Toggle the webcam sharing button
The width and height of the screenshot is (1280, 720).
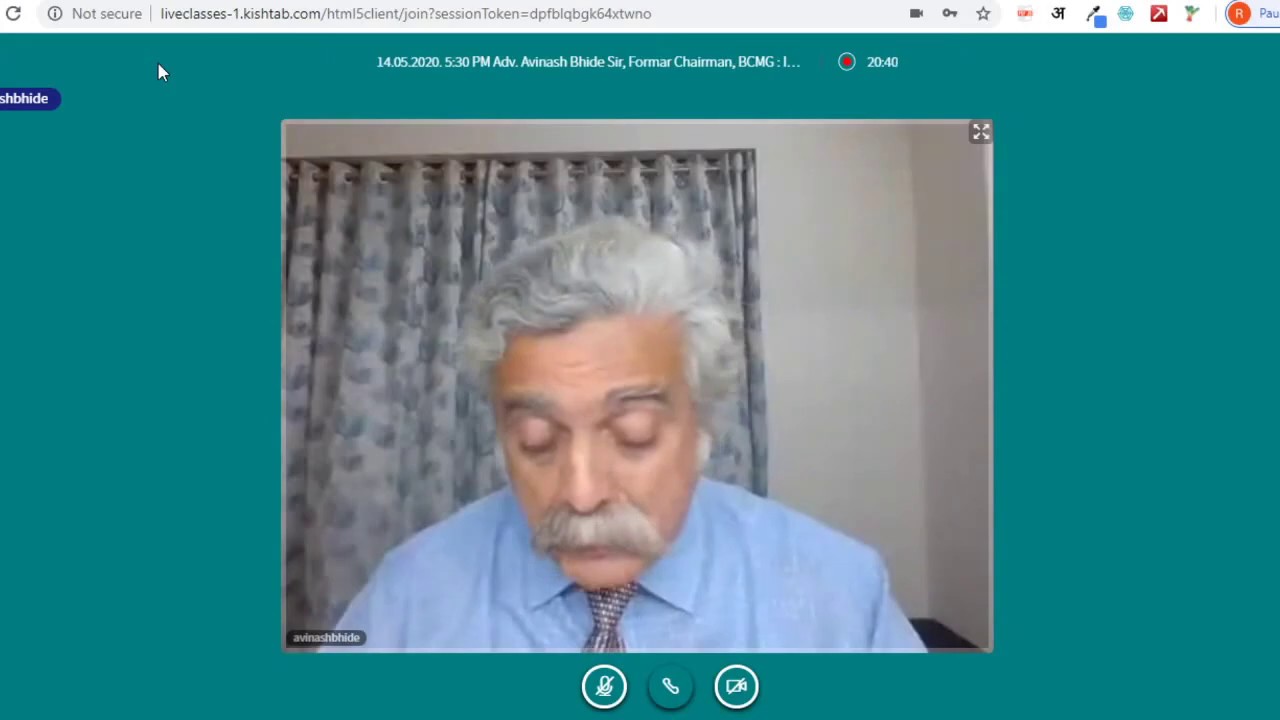[x=736, y=687]
